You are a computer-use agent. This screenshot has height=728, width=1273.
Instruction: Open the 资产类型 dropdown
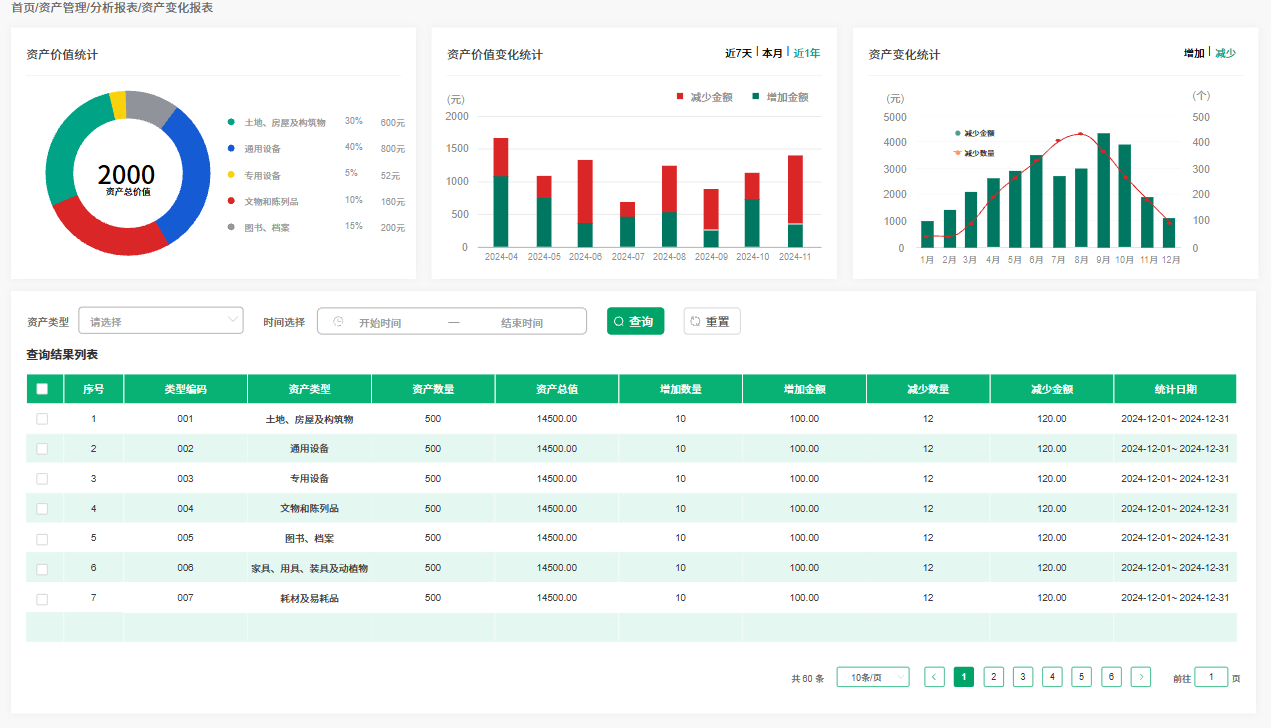point(161,321)
